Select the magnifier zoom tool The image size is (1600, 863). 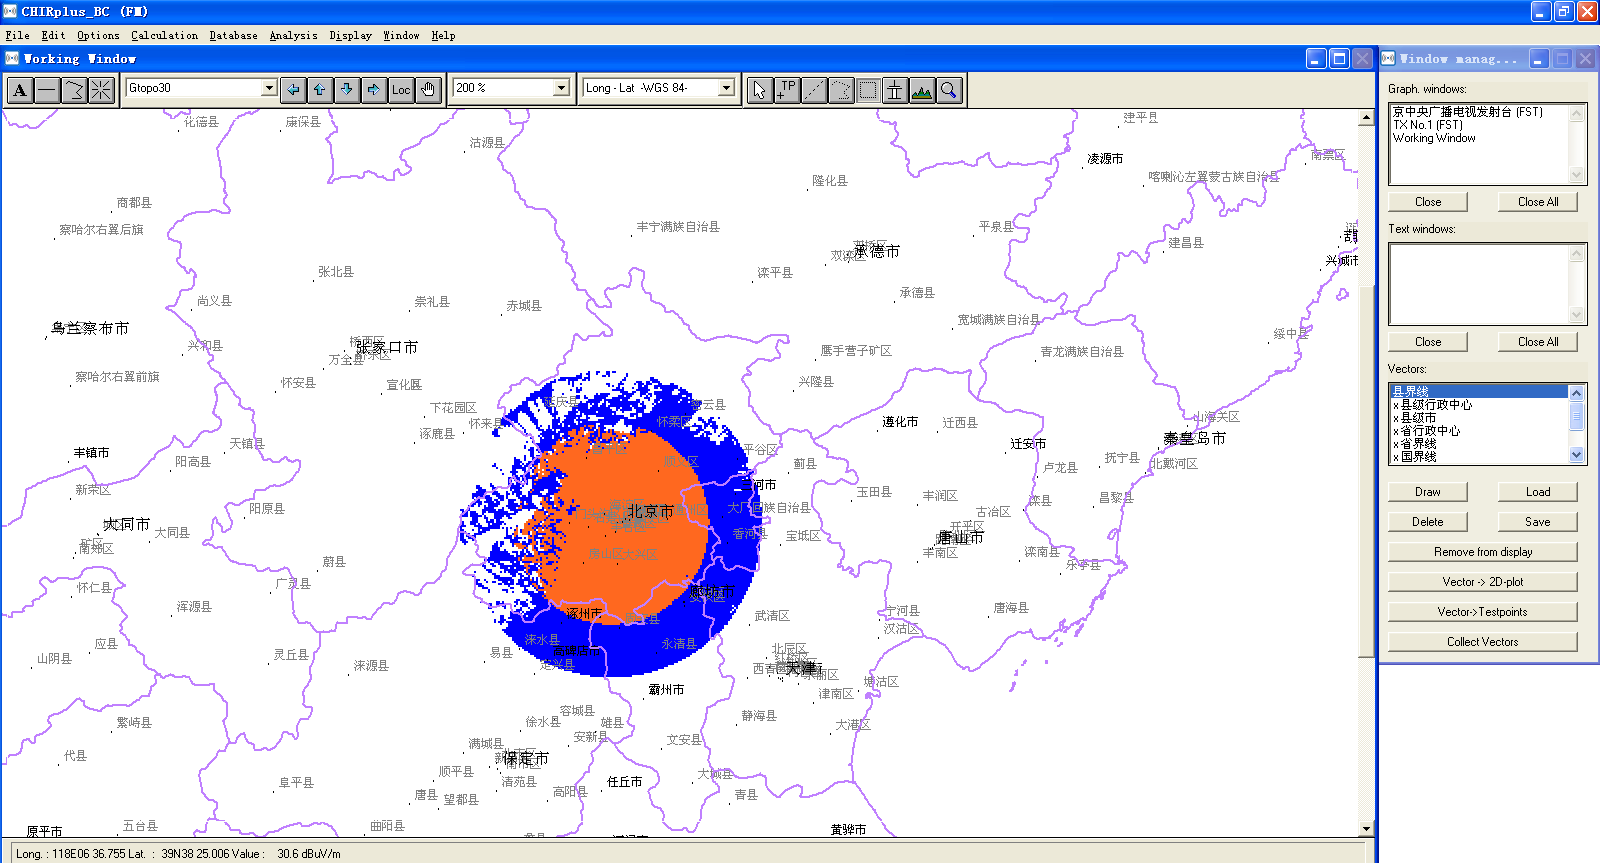pyautogui.click(x=949, y=90)
